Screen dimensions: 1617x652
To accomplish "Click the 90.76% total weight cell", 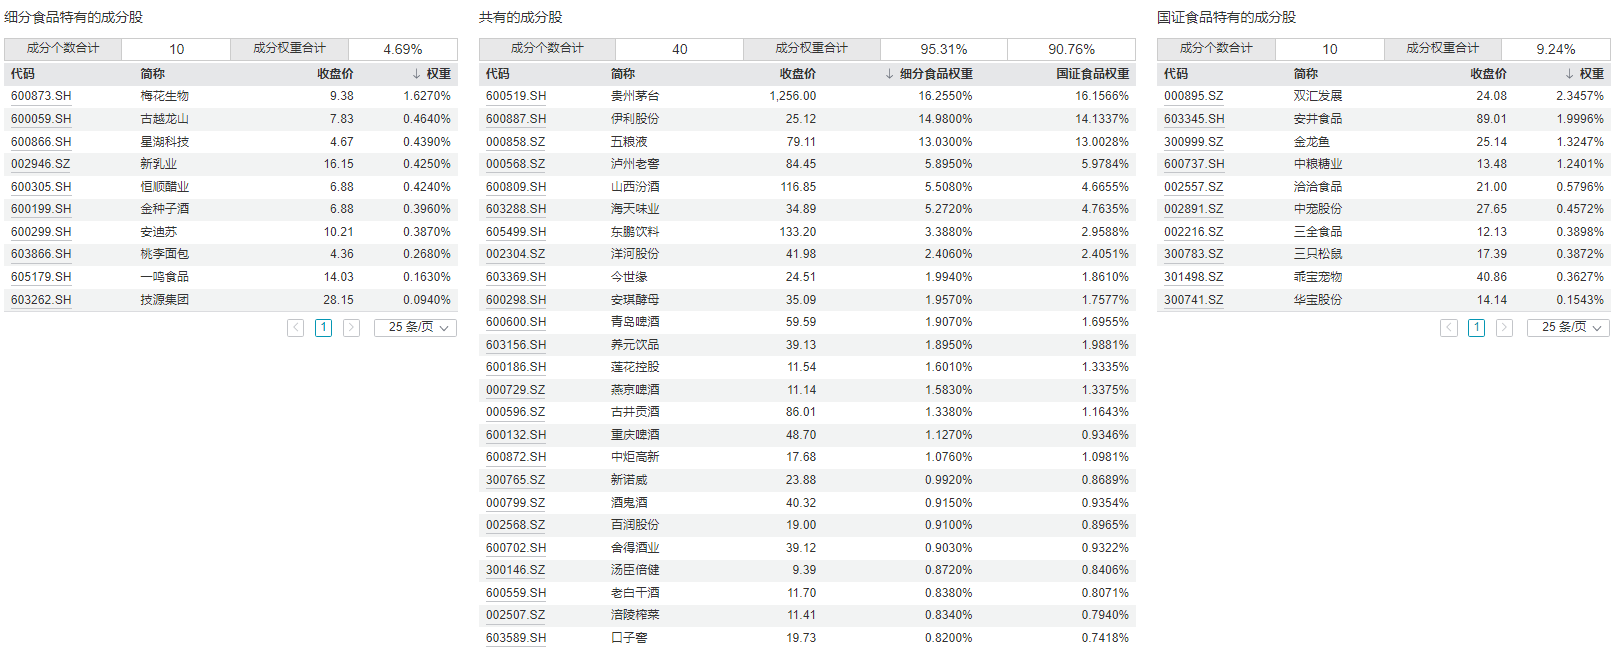I will [1072, 49].
